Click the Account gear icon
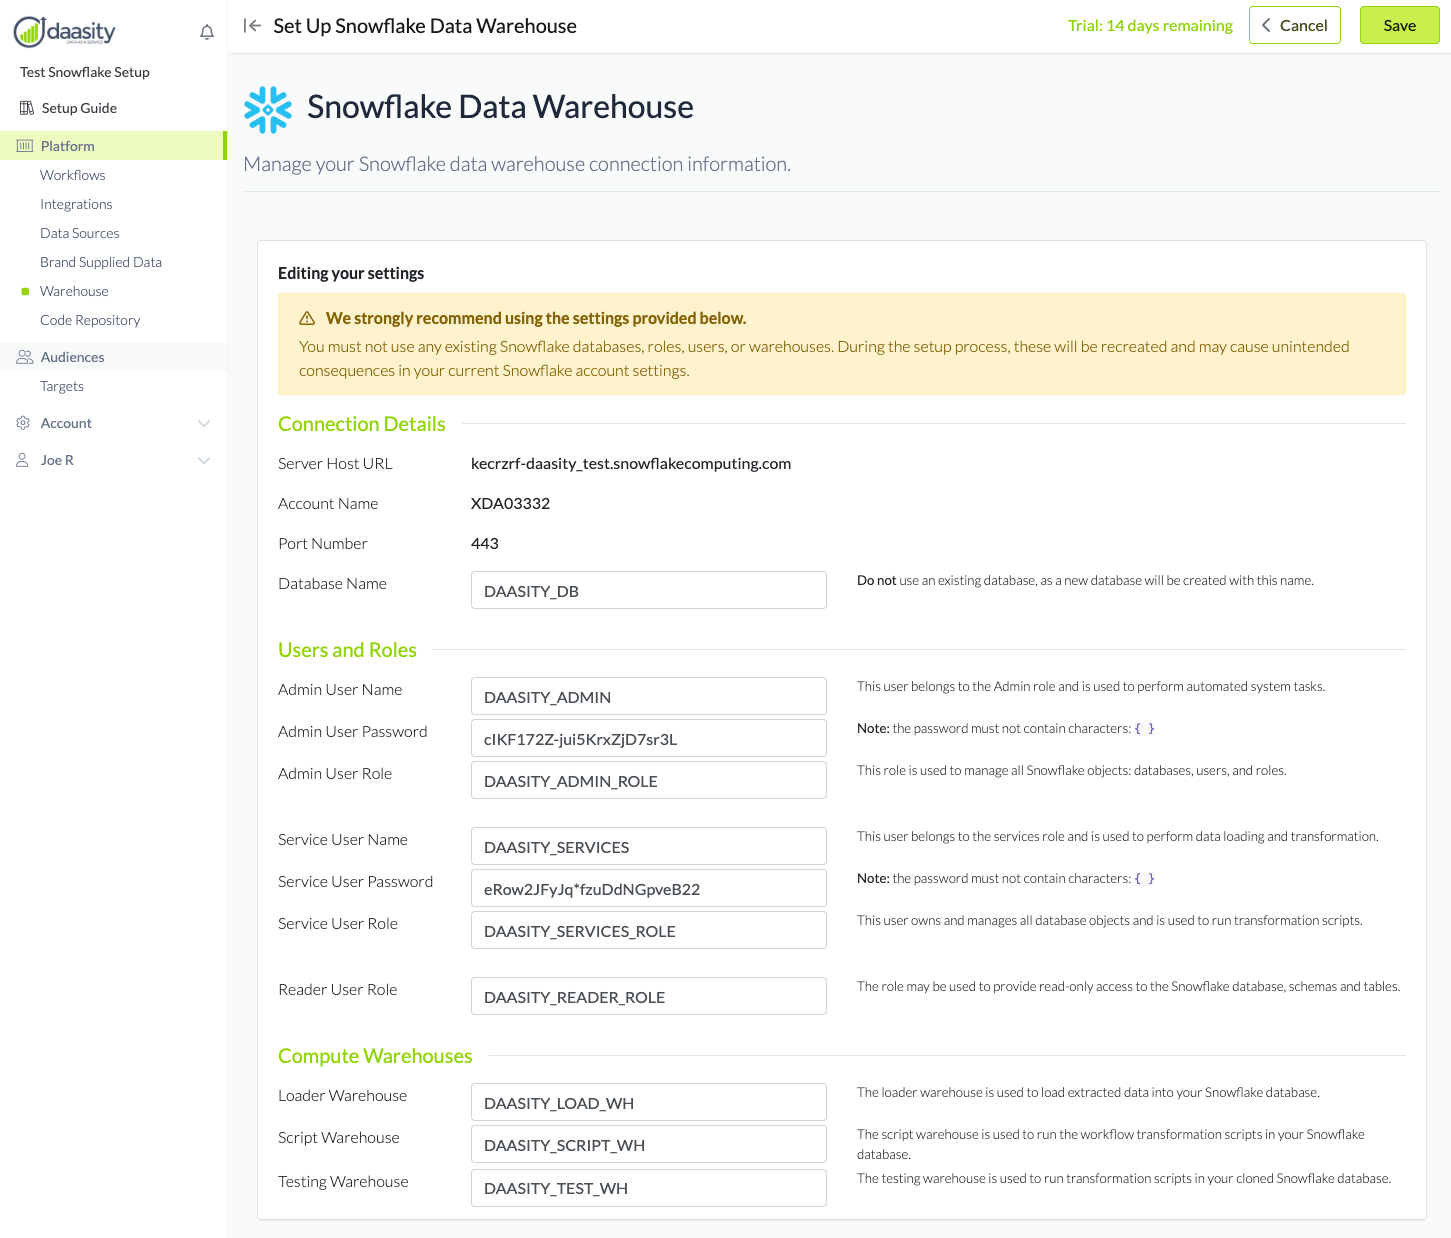This screenshot has width=1451, height=1238. pyautogui.click(x=23, y=423)
